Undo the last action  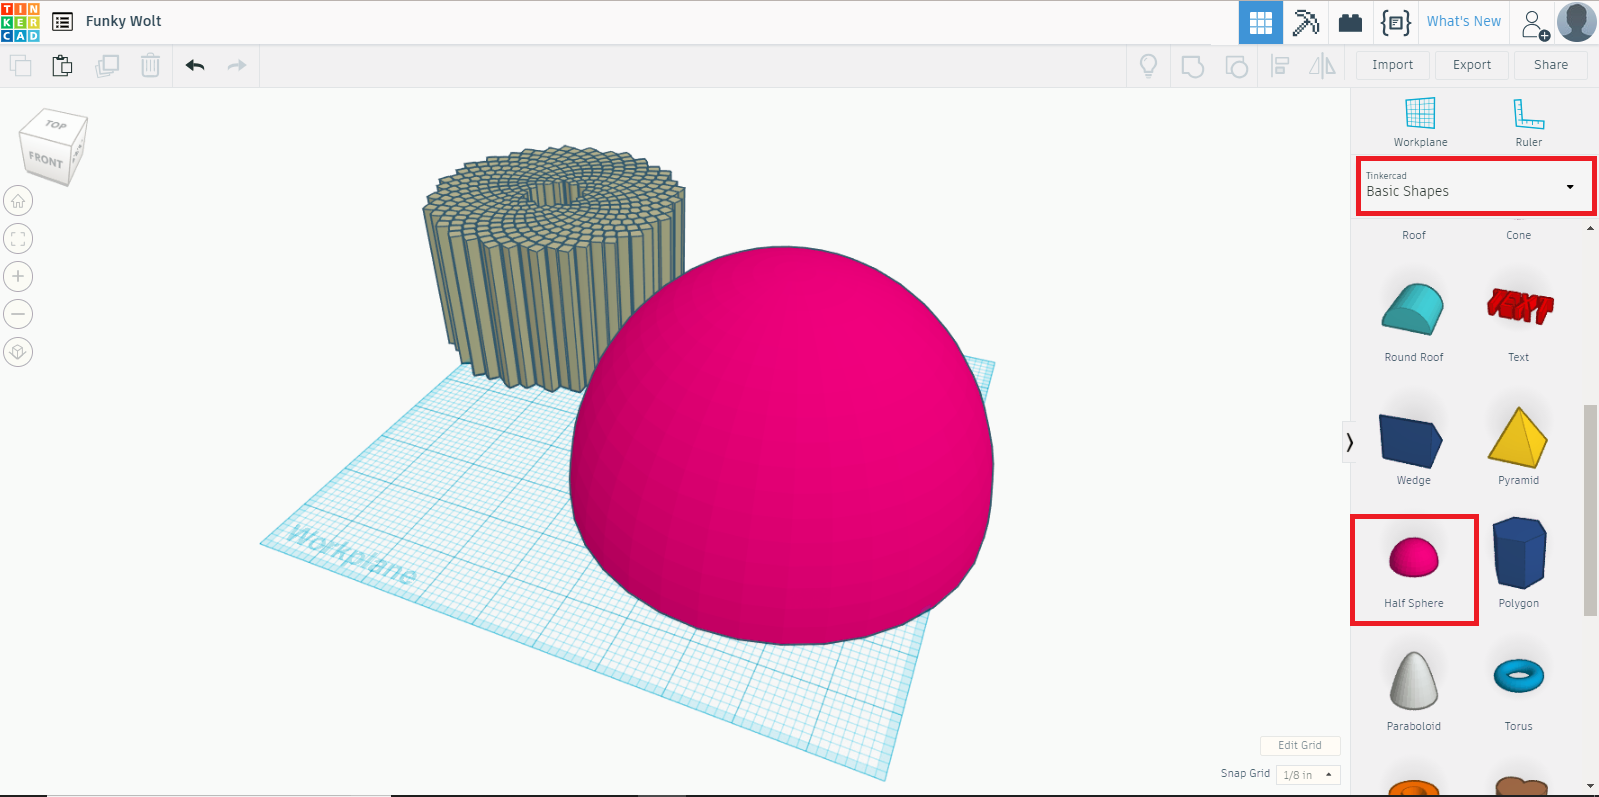click(195, 66)
